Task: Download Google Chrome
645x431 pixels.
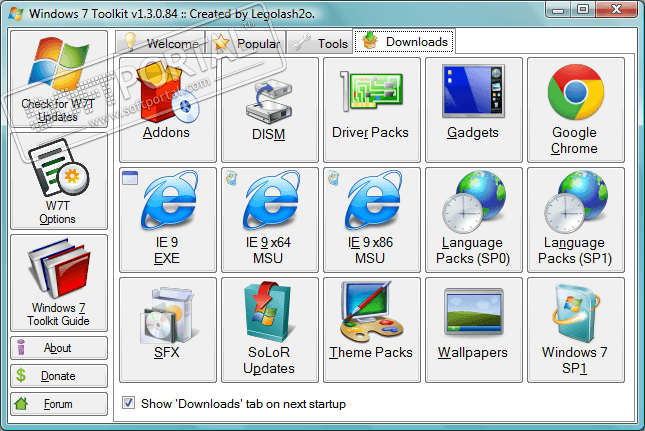Action: [576, 110]
